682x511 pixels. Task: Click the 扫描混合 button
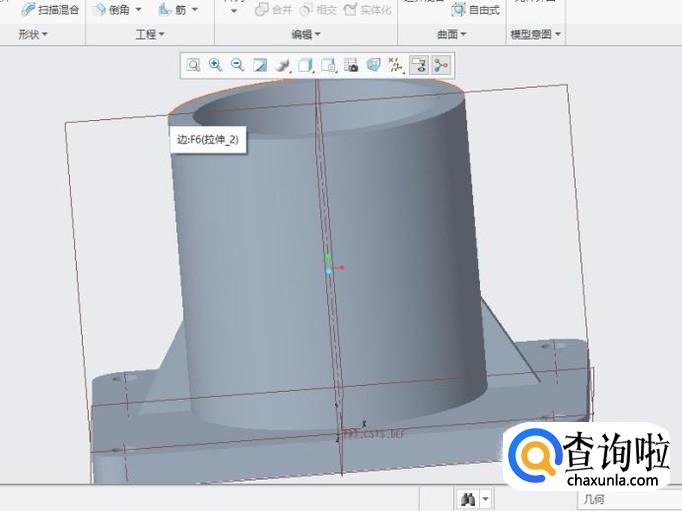(x=50, y=10)
